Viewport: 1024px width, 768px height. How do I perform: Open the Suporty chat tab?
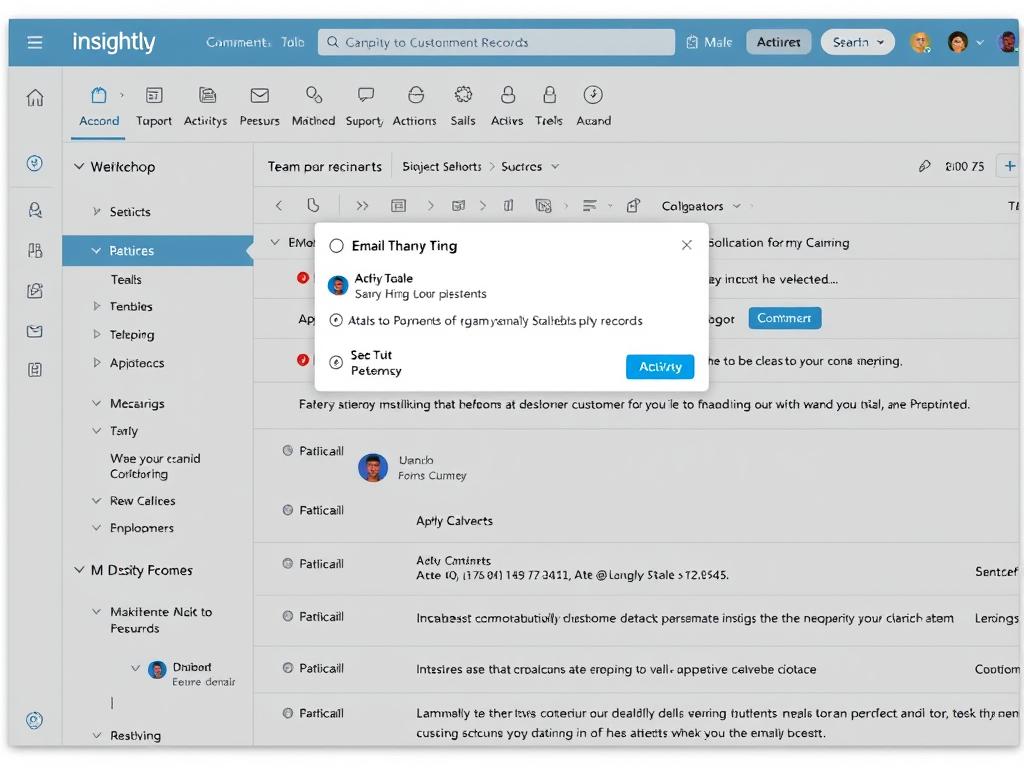(x=364, y=107)
